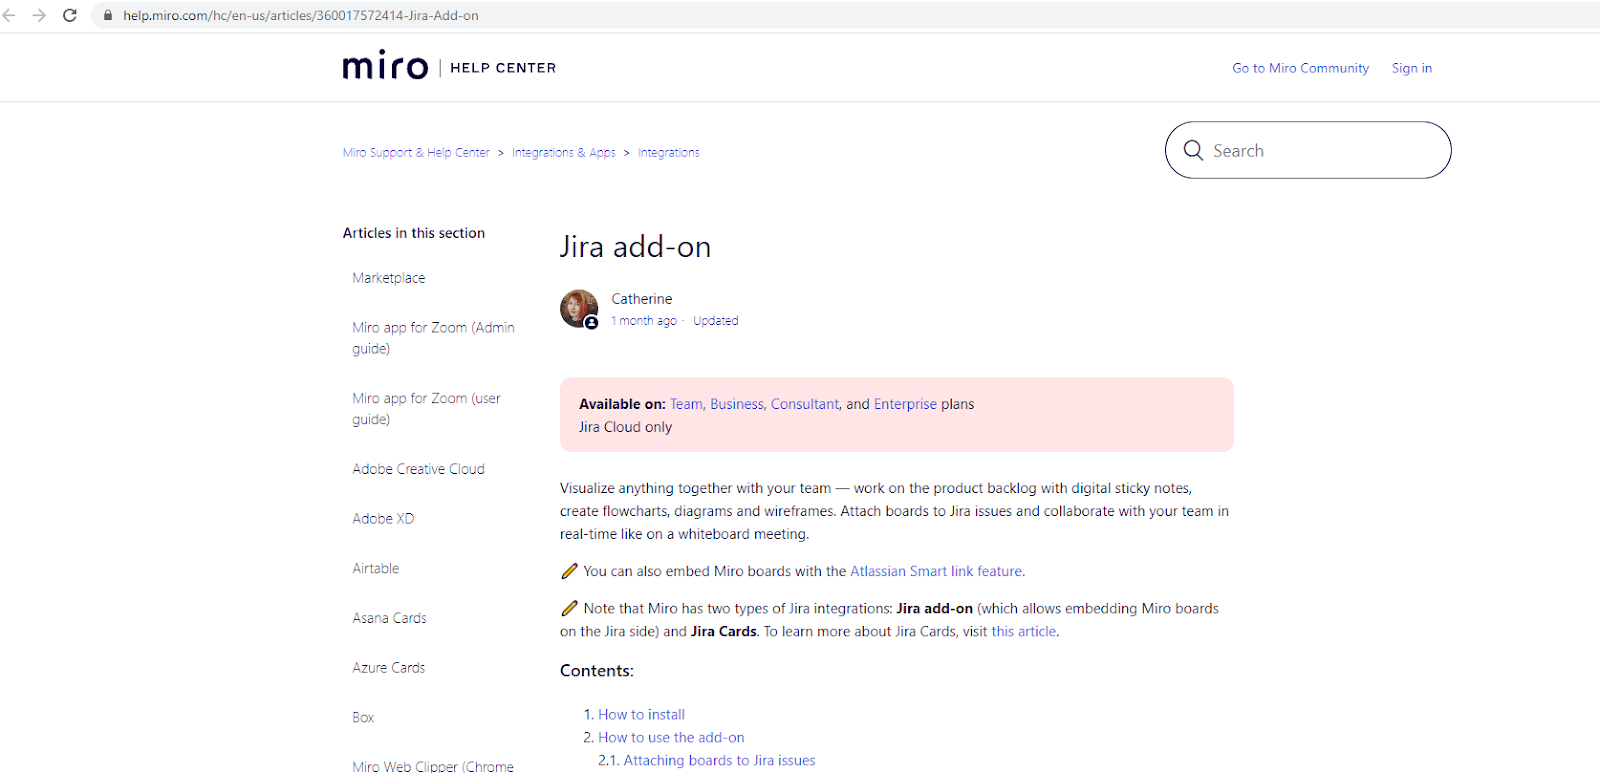This screenshot has width=1600, height=773.
Task: Go to Miro Support & Help Center breadcrumb
Action: coord(416,153)
